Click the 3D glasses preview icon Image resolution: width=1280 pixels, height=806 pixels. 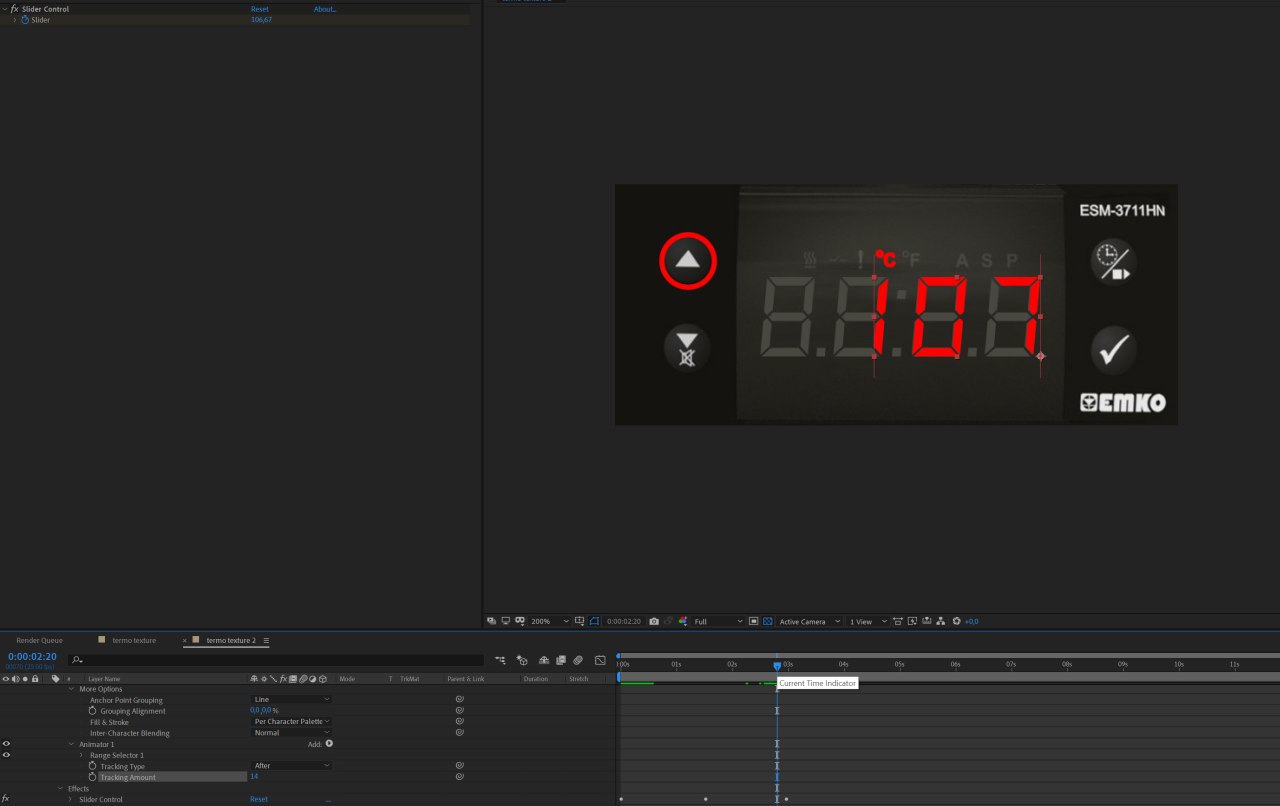click(x=519, y=621)
